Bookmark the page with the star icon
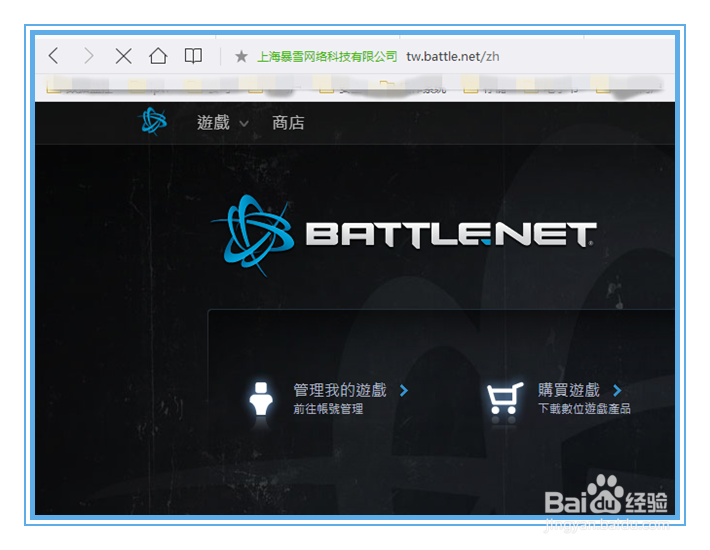The height and width of the screenshot is (550, 710). pos(241,57)
